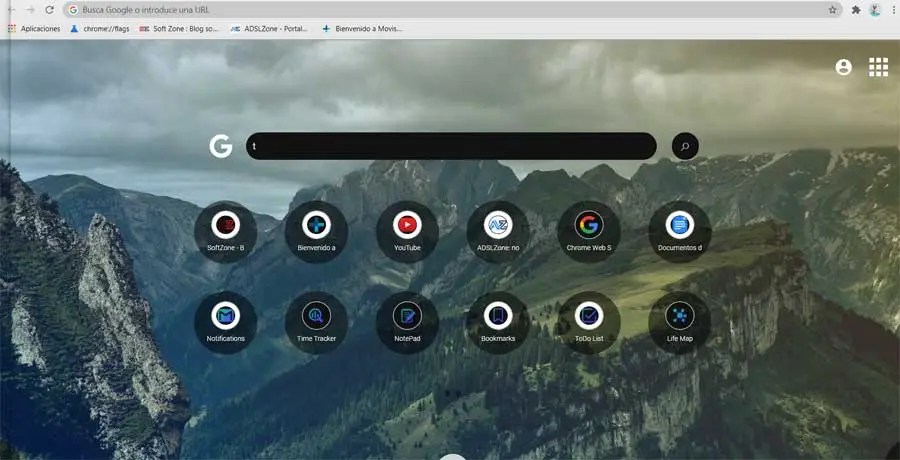Screen dimensions: 900x460
Task: Open the Life Map tile
Action: [680, 322]
